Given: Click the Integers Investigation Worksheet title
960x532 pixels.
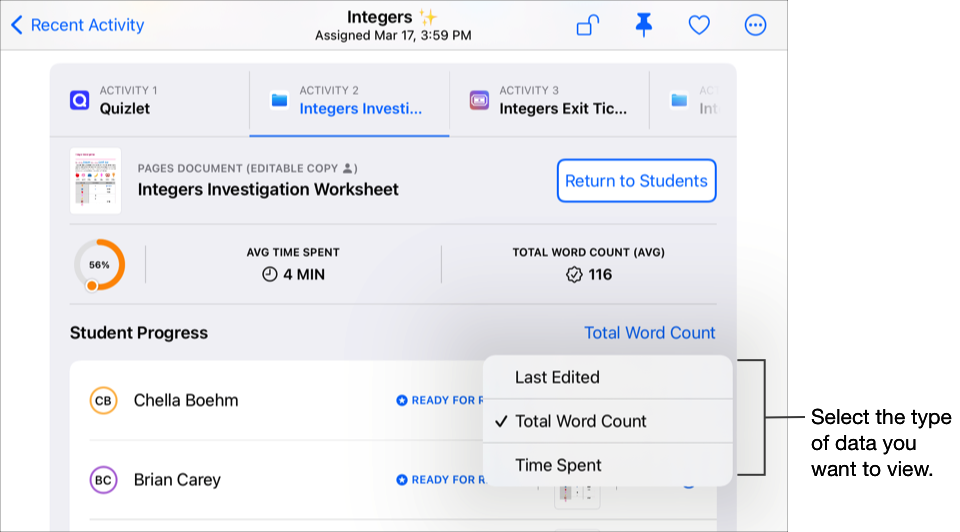Looking at the screenshot, I should [x=268, y=189].
